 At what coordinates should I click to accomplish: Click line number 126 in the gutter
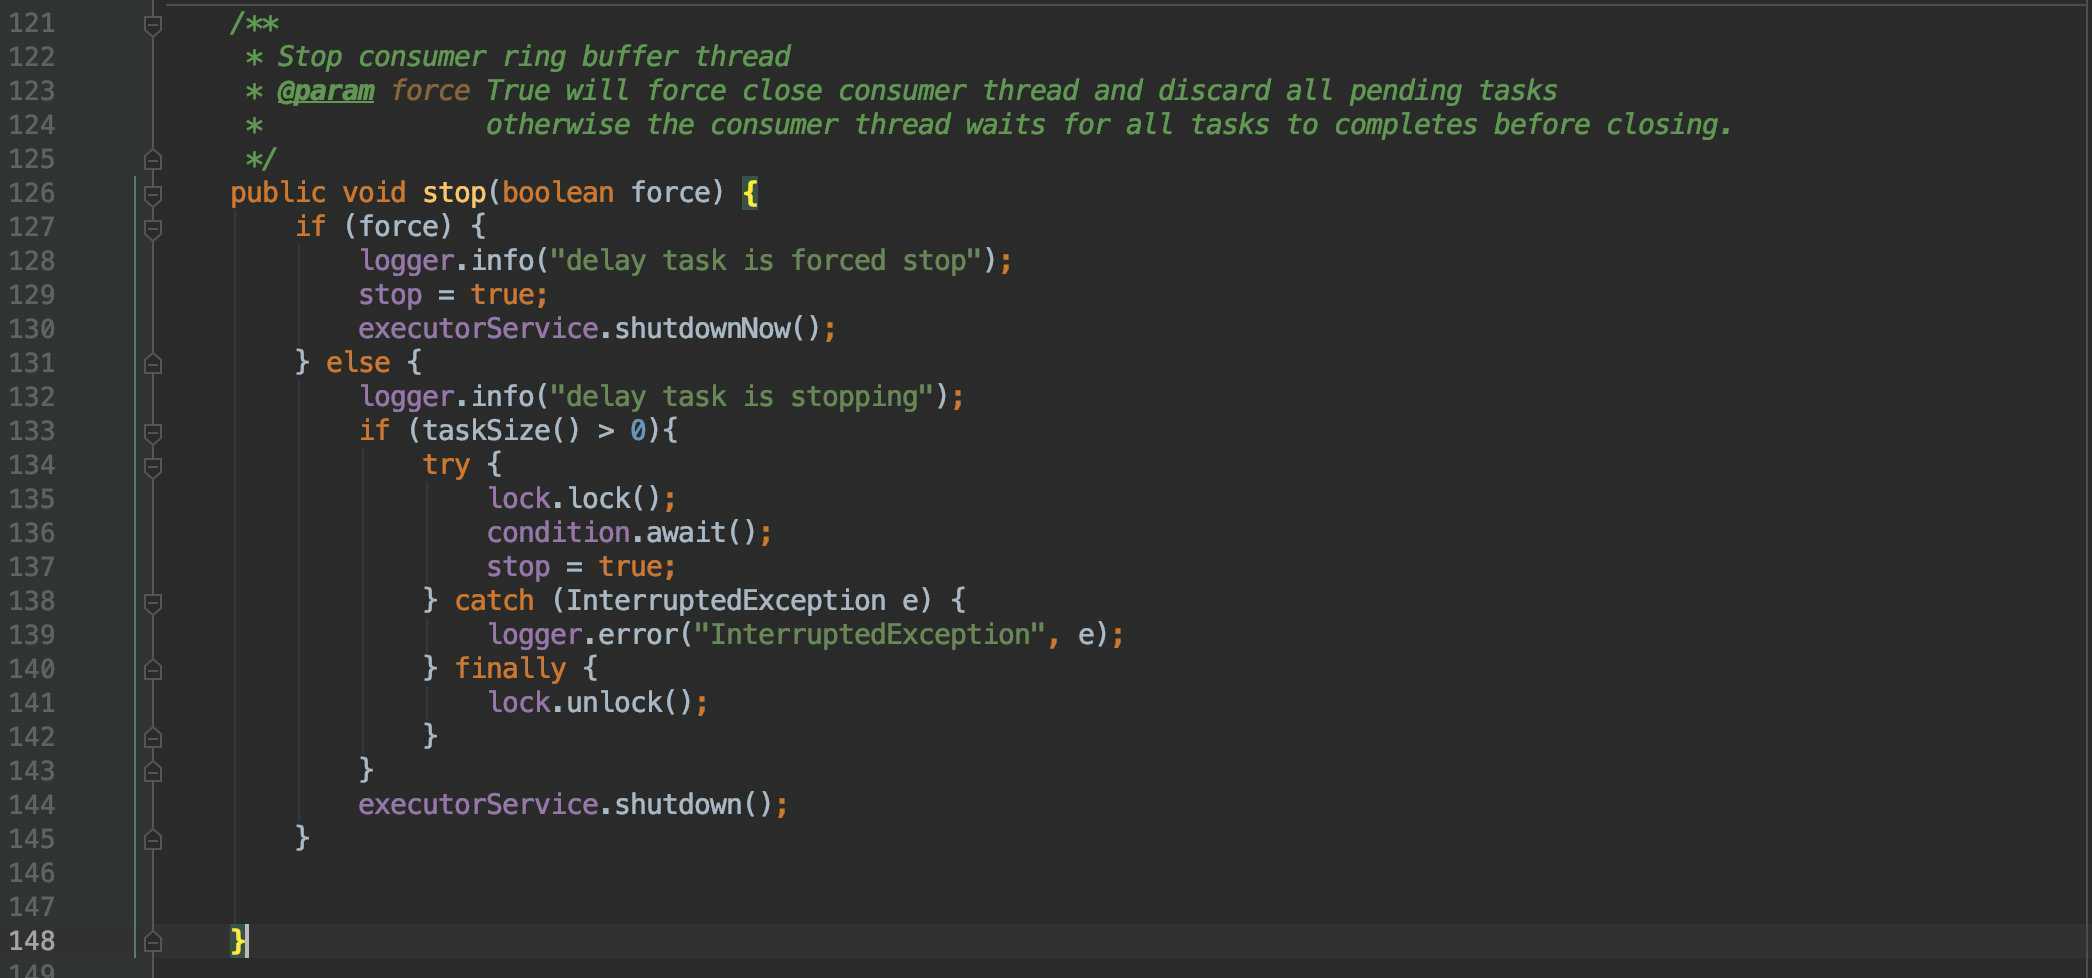[x=32, y=193]
